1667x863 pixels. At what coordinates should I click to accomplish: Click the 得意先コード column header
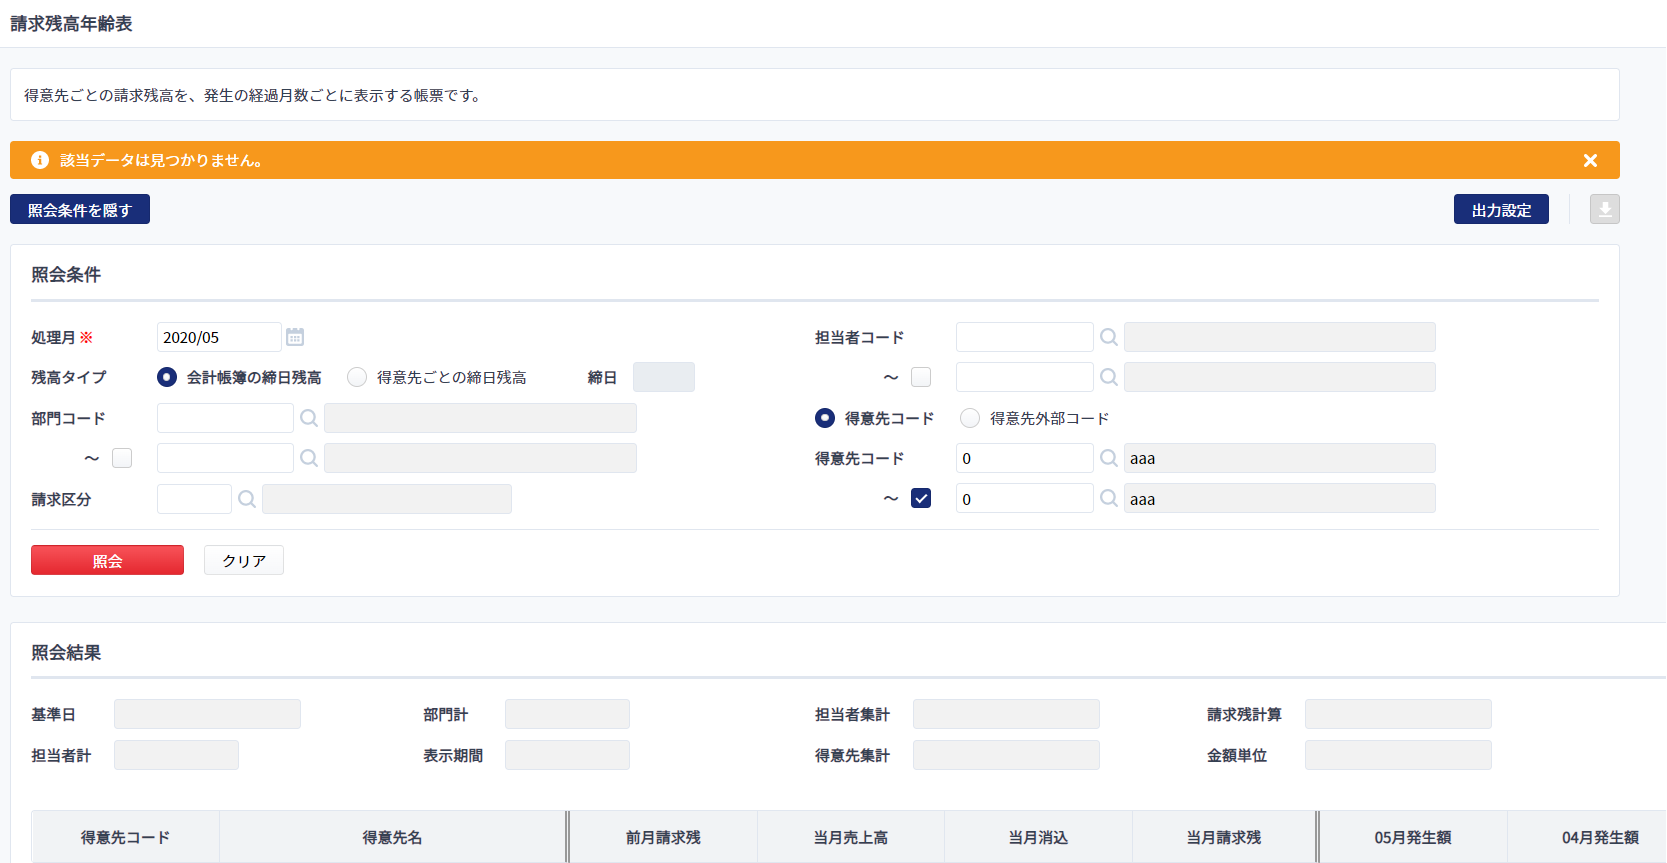[x=126, y=837]
